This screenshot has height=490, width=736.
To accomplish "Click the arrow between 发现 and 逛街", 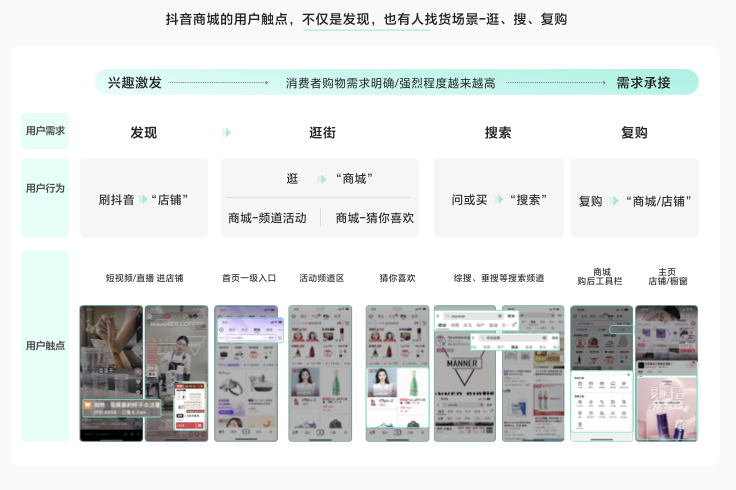I will pyautogui.click(x=227, y=133).
